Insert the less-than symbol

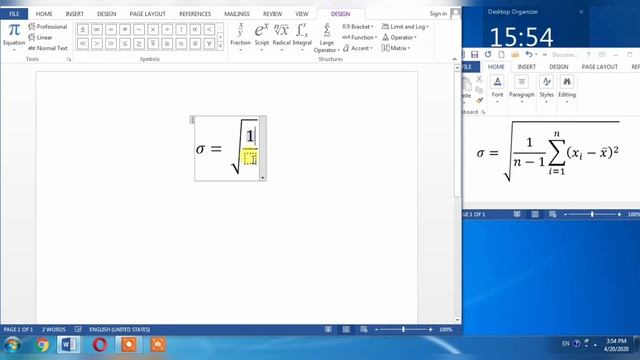tap(209, 29)
